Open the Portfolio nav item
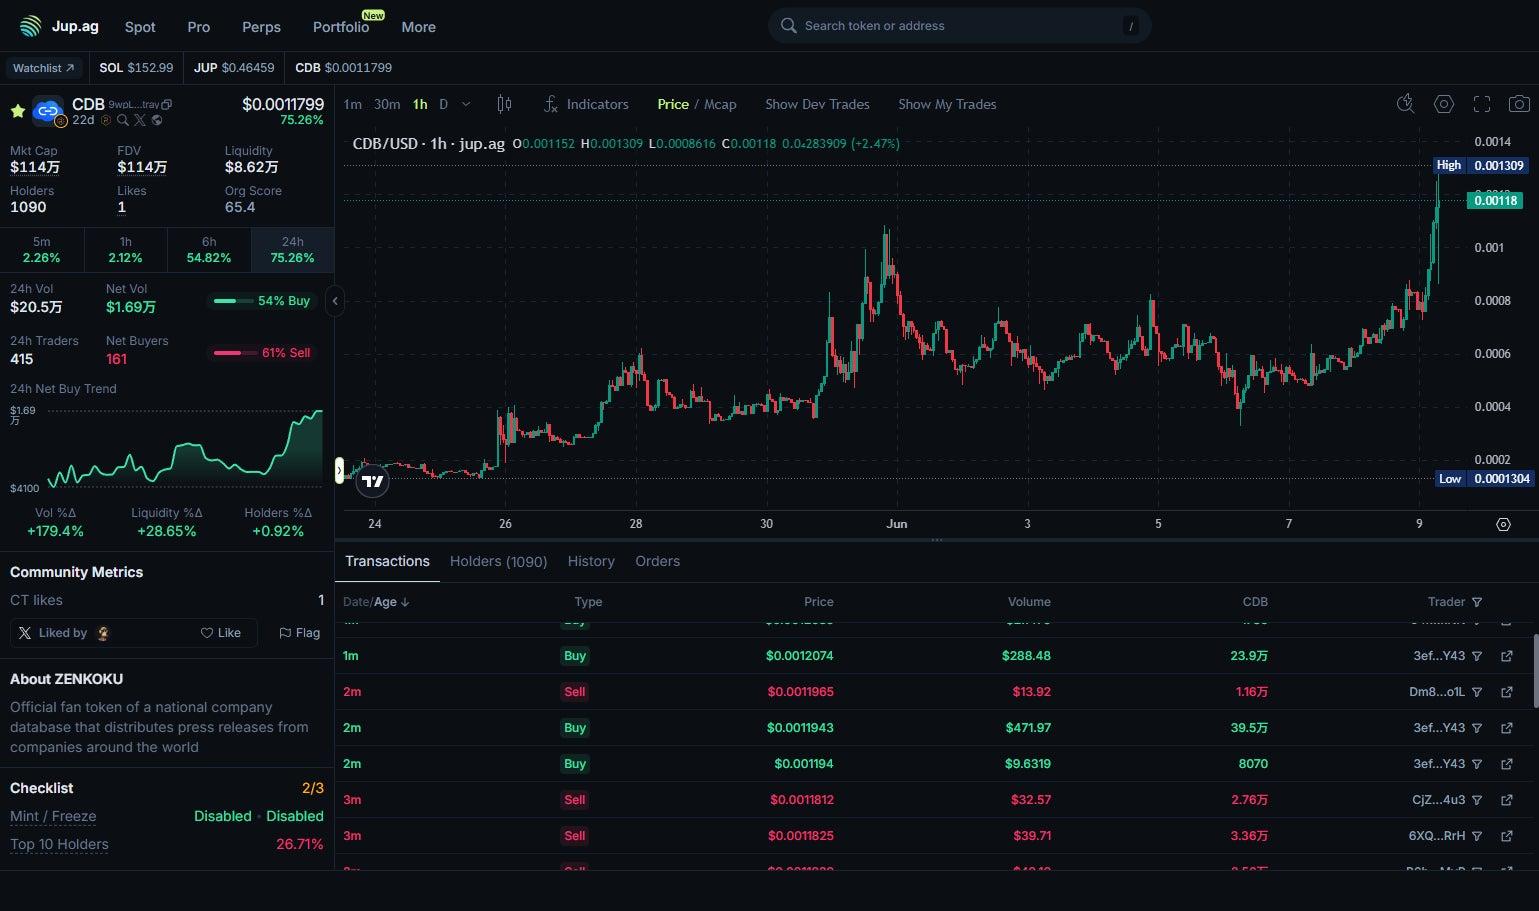The height and width of the screenshot is (911, 1539). (341, 27)
